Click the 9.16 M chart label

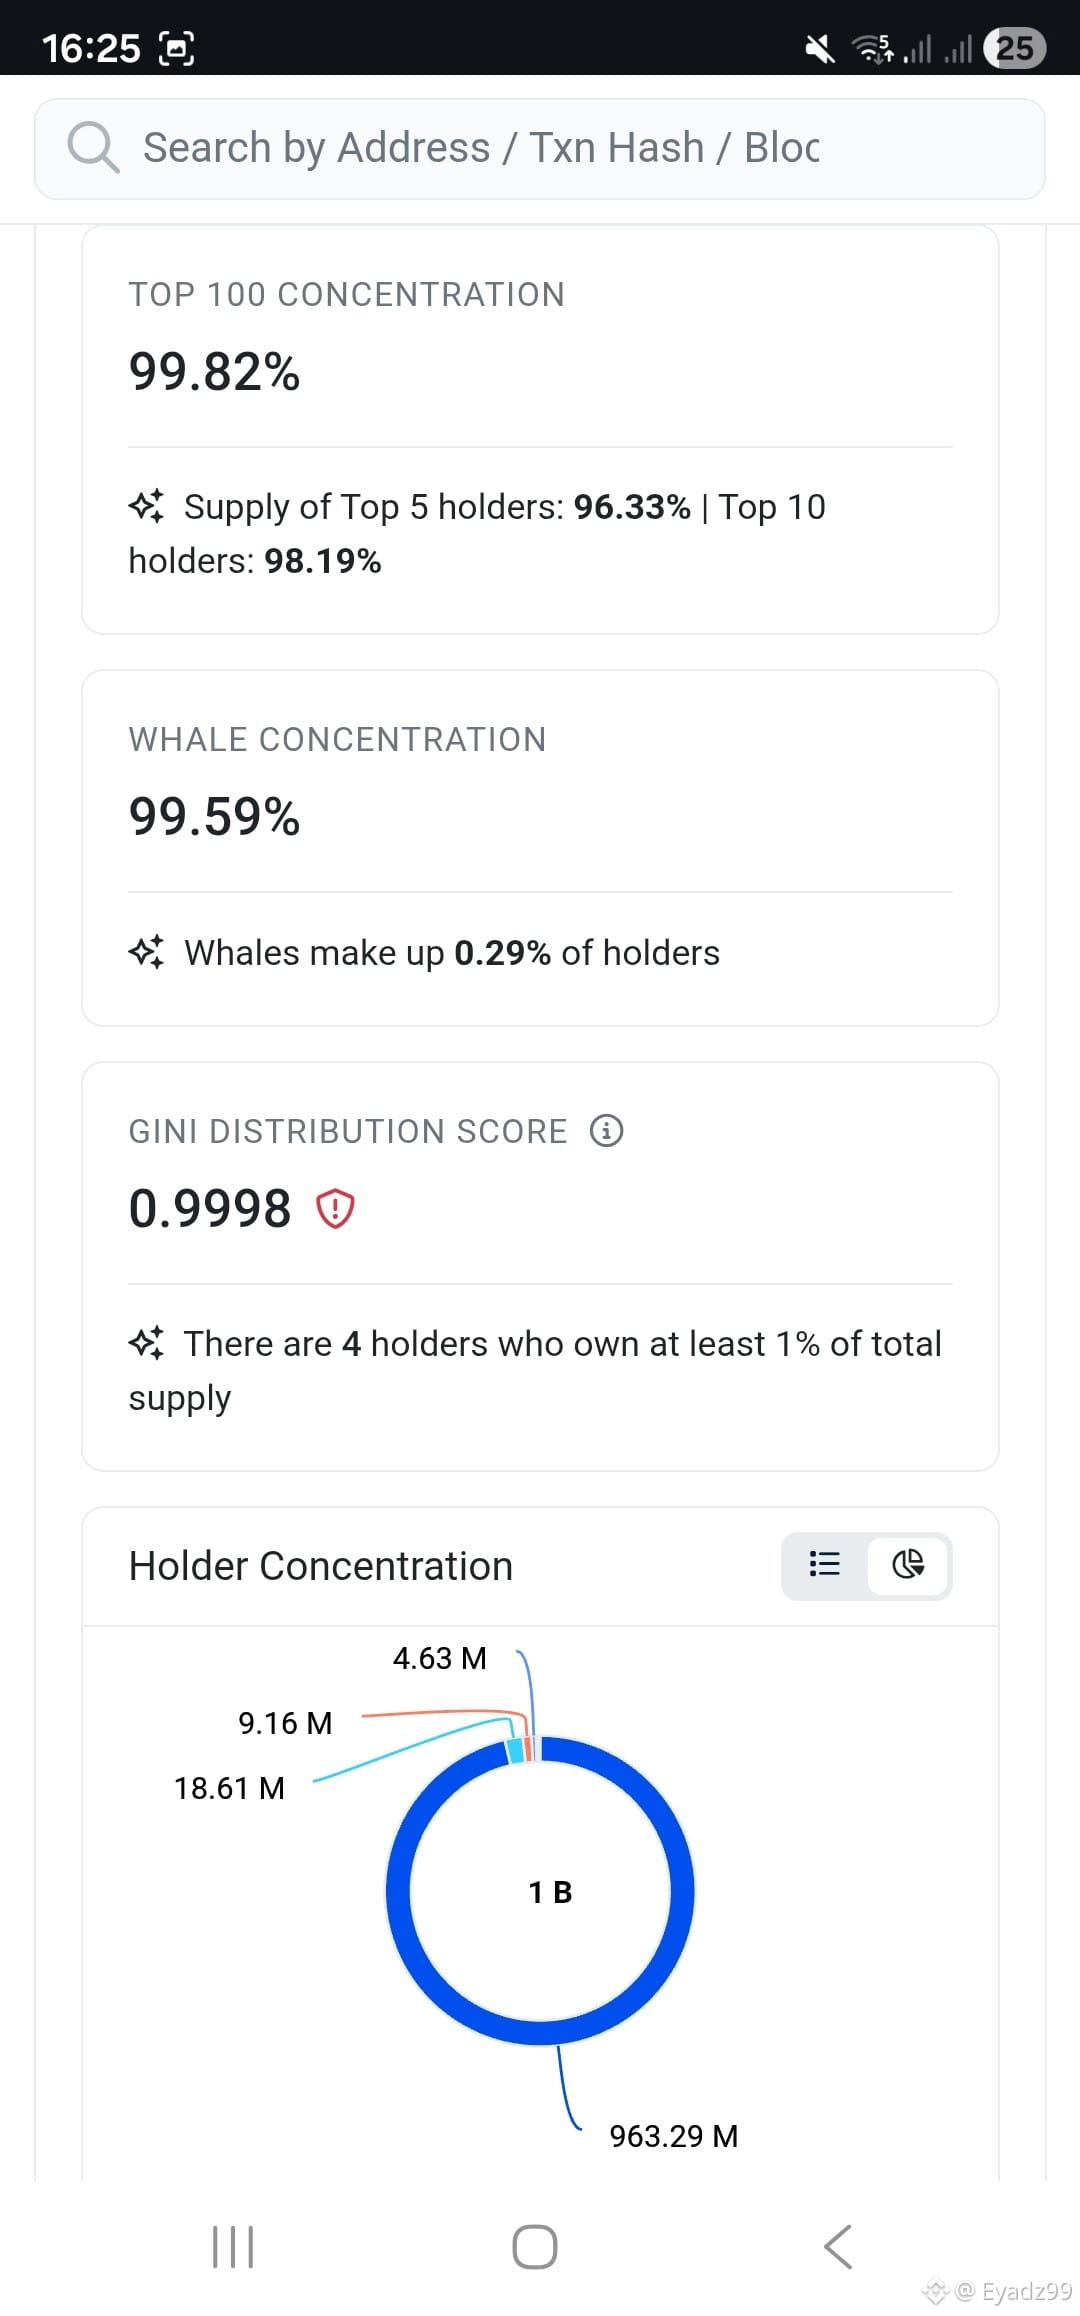tap(285, 1723)
